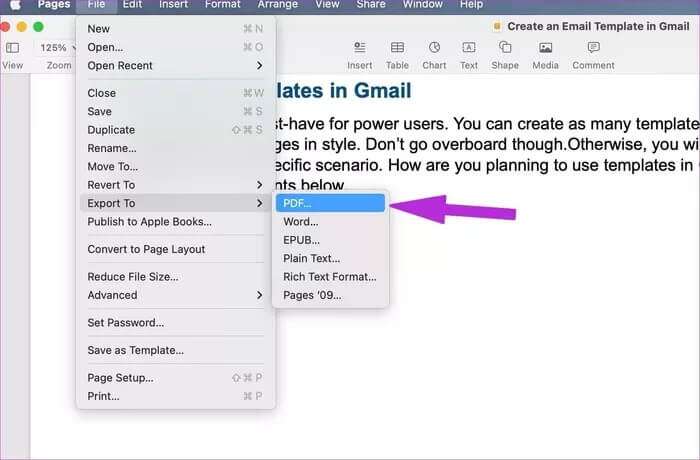Close the File menu in menu bar
Screen dimensions: 700x460
96,5
